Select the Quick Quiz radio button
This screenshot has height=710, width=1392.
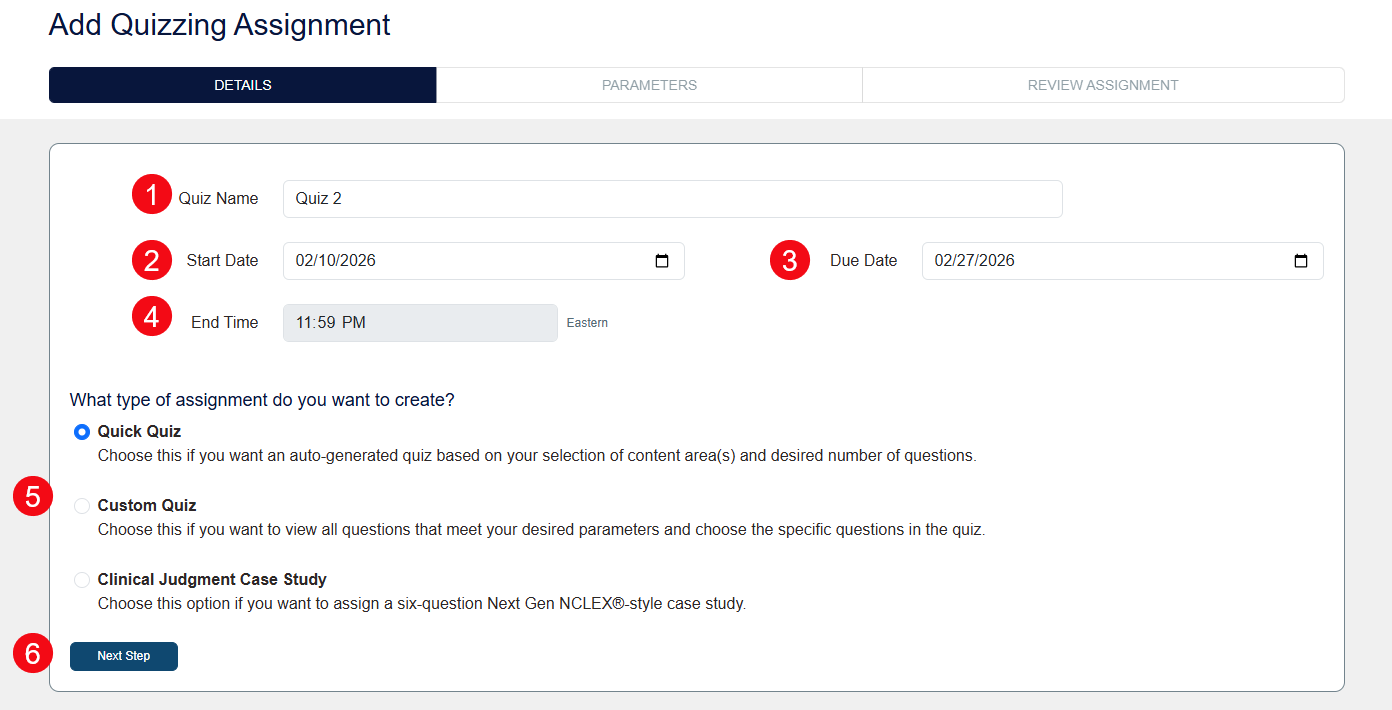(81, 431)
